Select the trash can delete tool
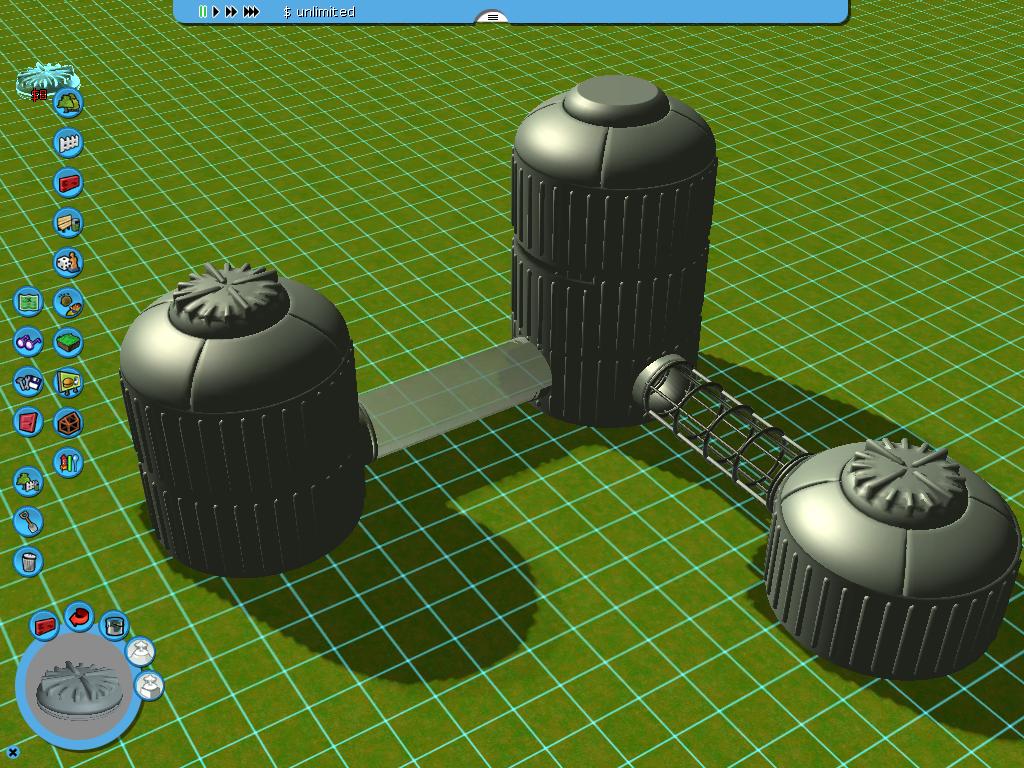Image resolution: width=1024 pixels, height=768 pixels. pyautogui.click(x=28, y=562)
